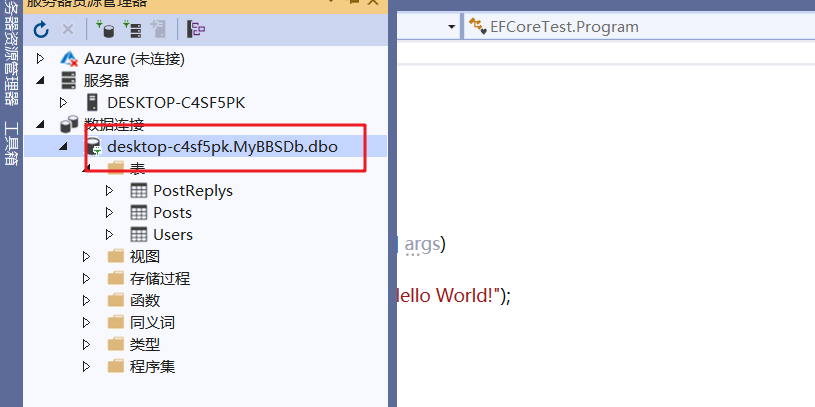Screen dimensions: 815x407
Task: Click the Users table icon
Action: pyautogui.click(x=138, y=234)
